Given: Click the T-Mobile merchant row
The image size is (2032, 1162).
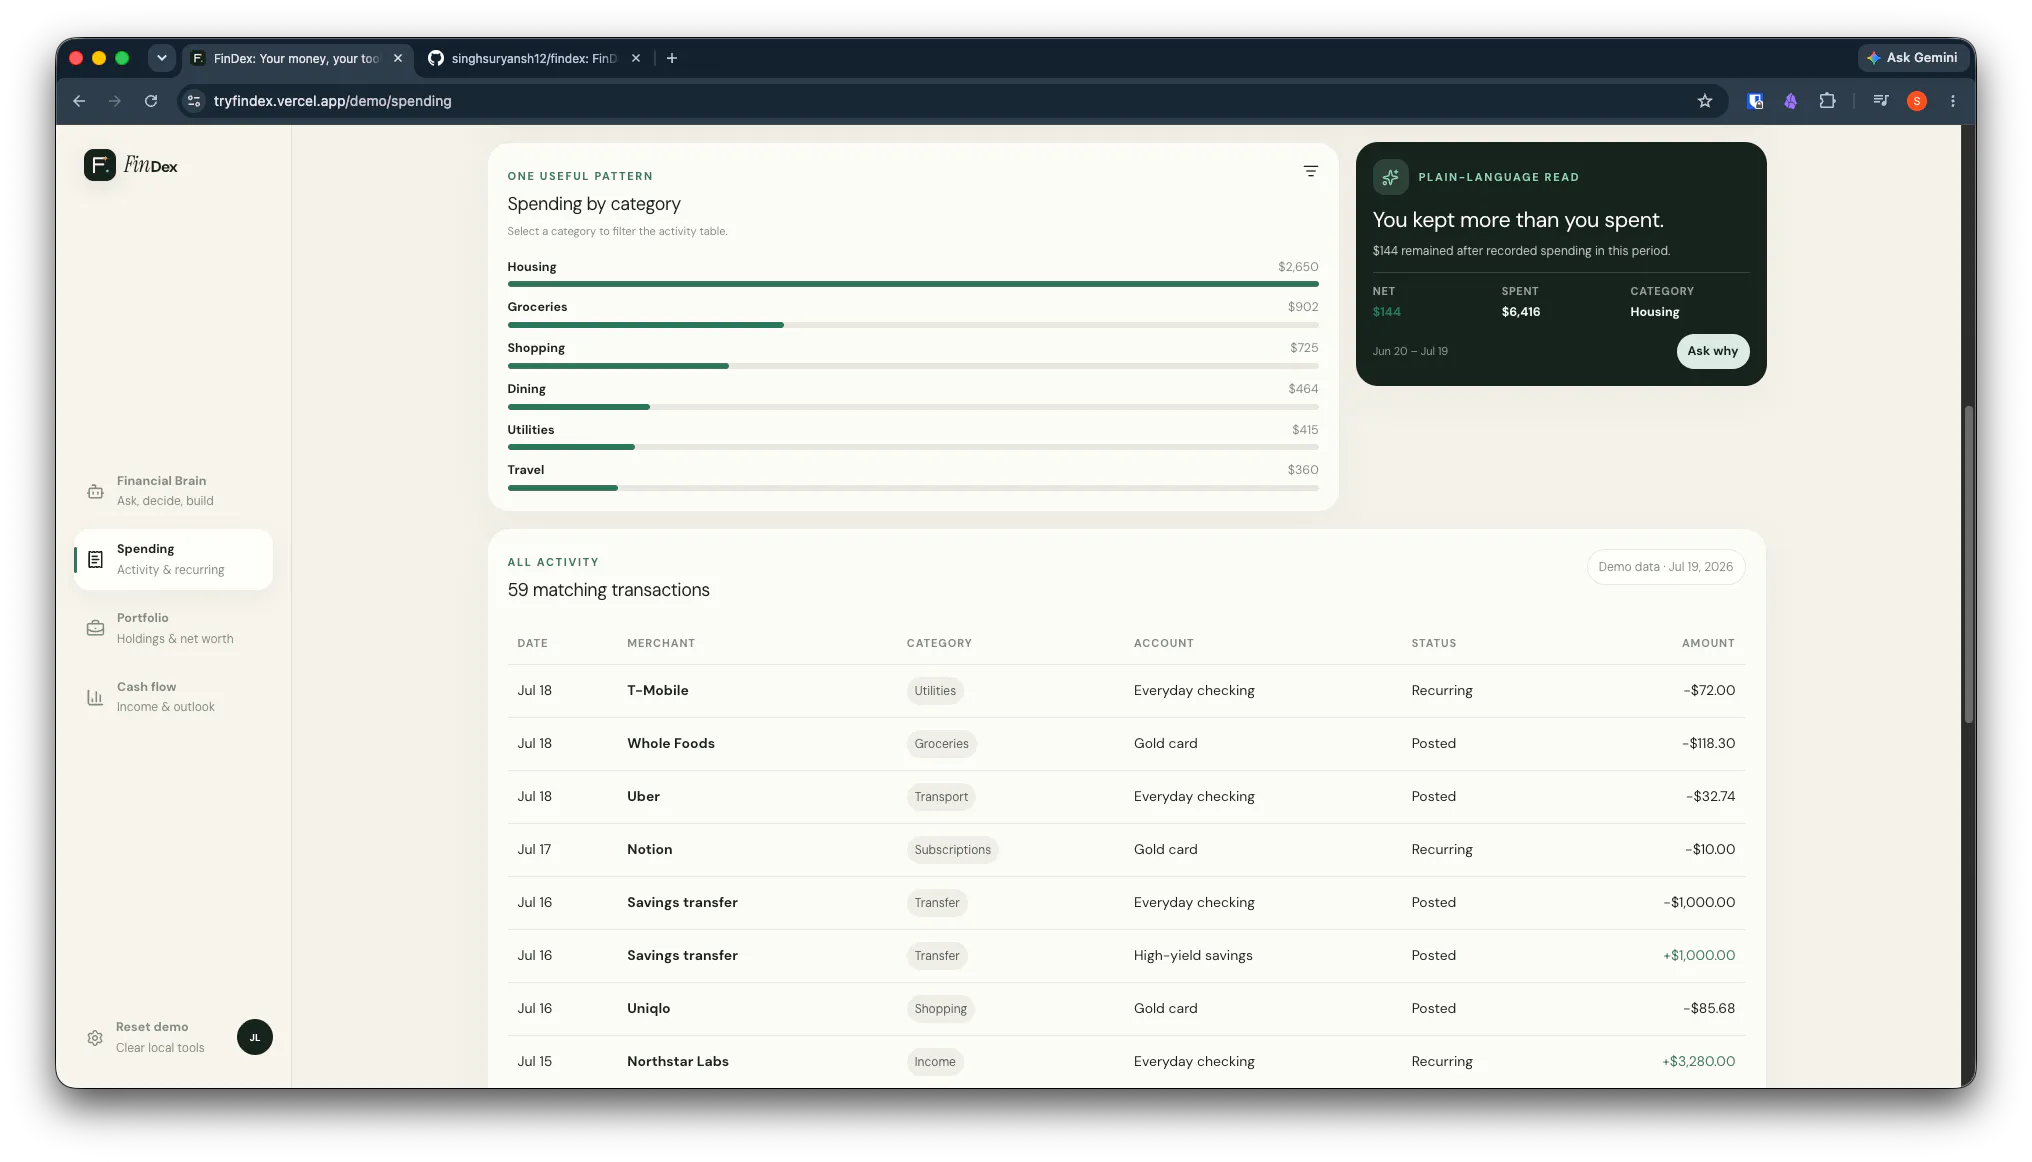Looking at the screenshot, I should pos(1126,691).
